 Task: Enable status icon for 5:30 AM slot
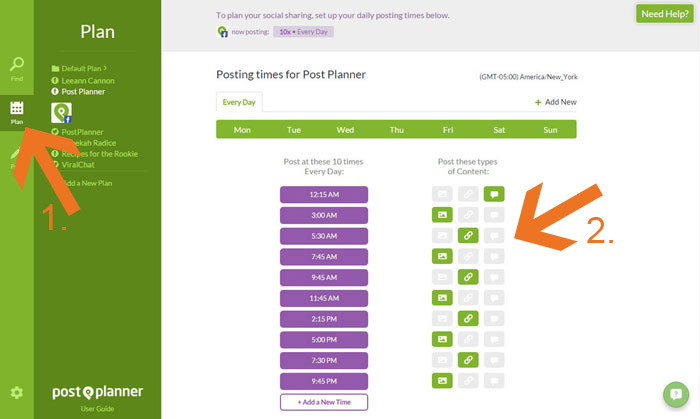coord(494,236)
